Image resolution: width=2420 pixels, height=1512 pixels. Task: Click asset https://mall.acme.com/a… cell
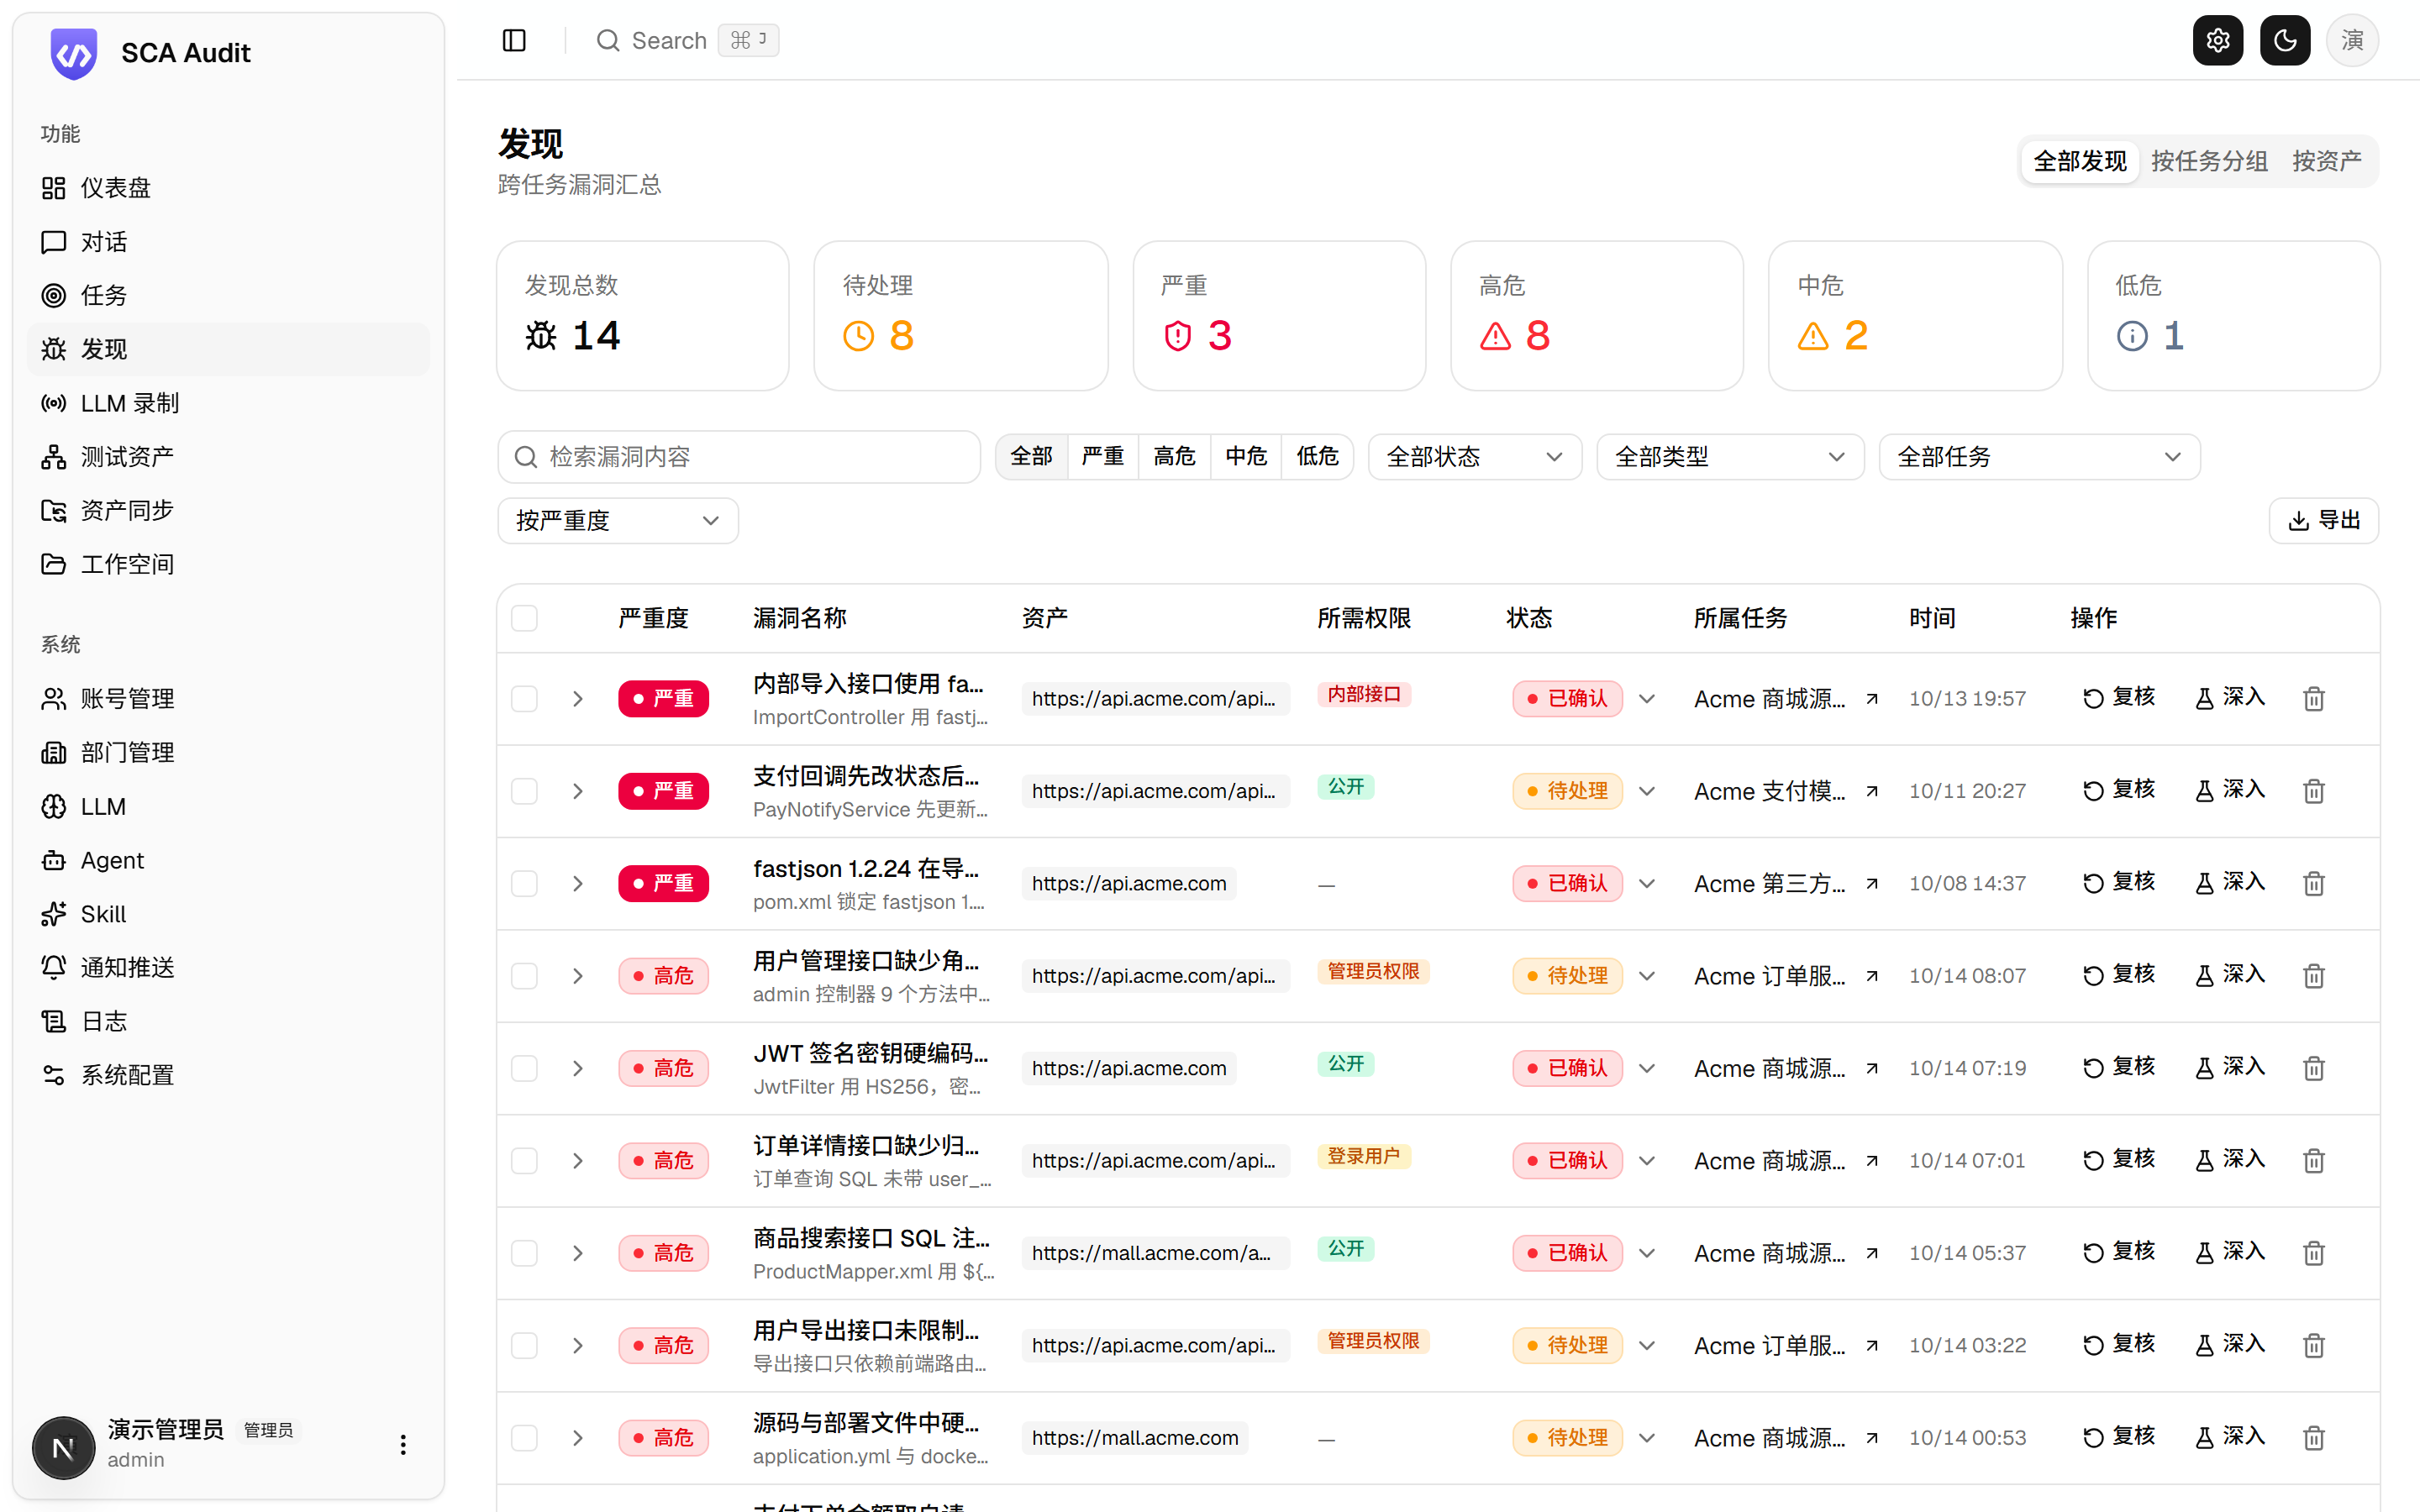pyautogui.click(x=1155, y=1253)
